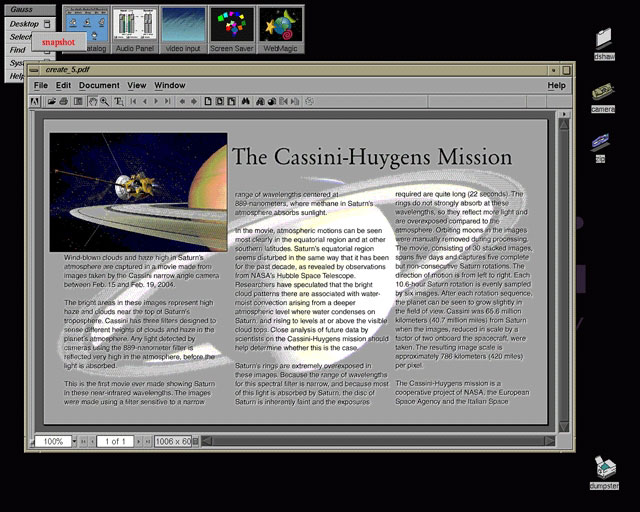The height and width of the screenshot is (512, 640).
Task: Jump to previous search highlight
Action: pyautogui.click(x=283, y=101)
